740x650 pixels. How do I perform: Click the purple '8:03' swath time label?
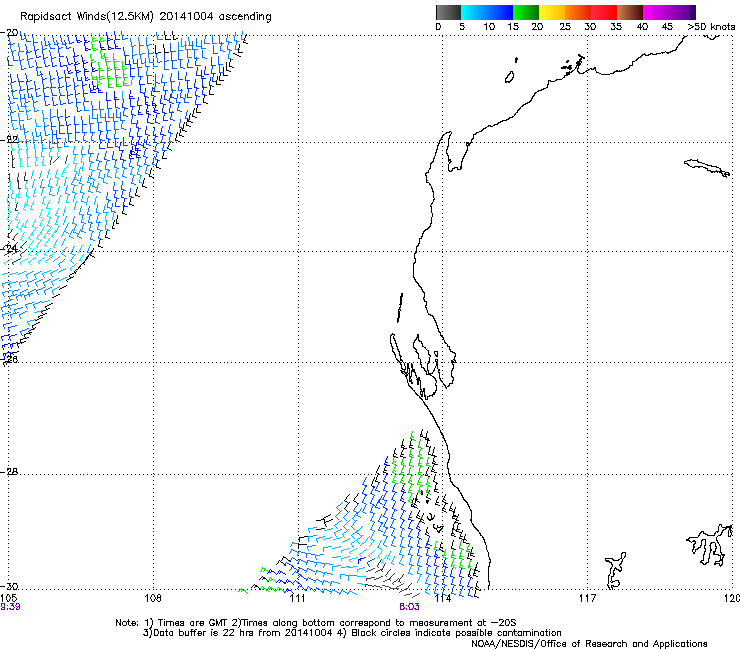tap(409, 607)
